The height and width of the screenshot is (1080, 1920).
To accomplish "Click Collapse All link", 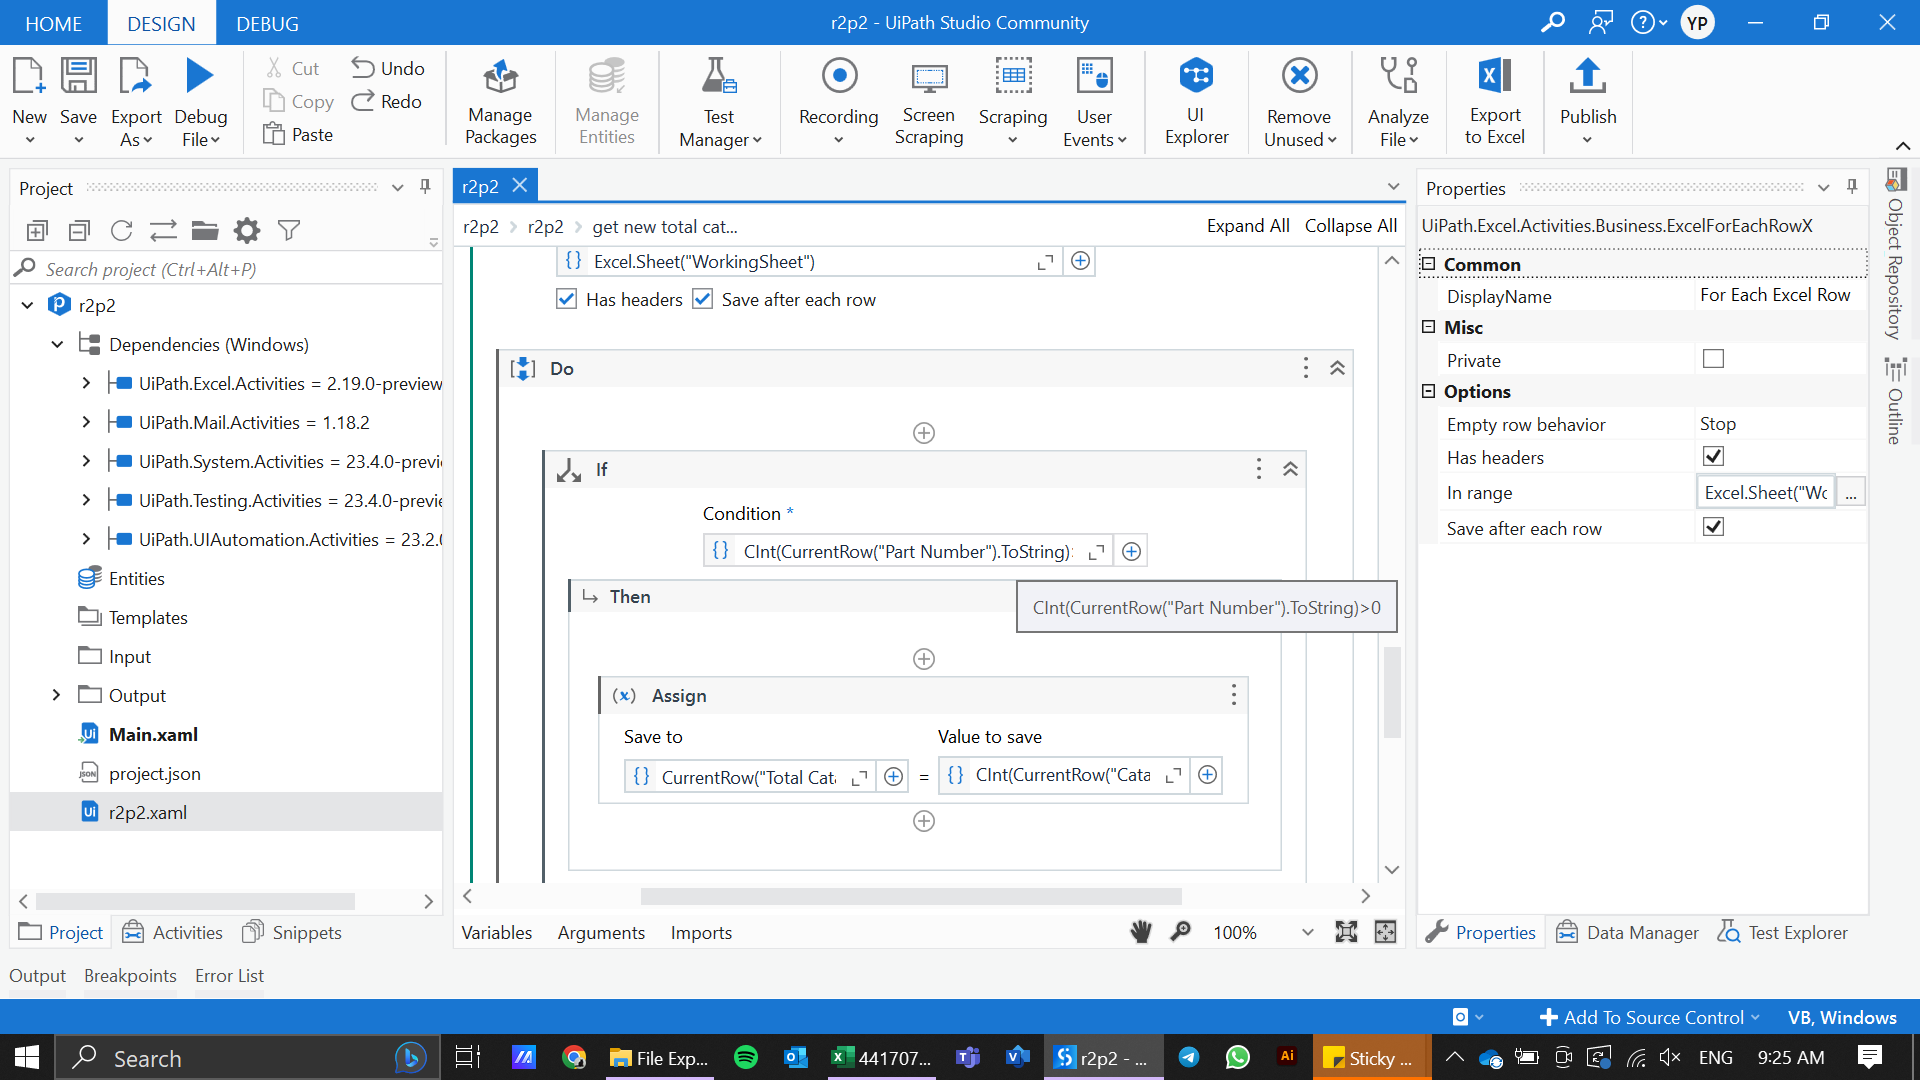I will (x=1351, y=226).
